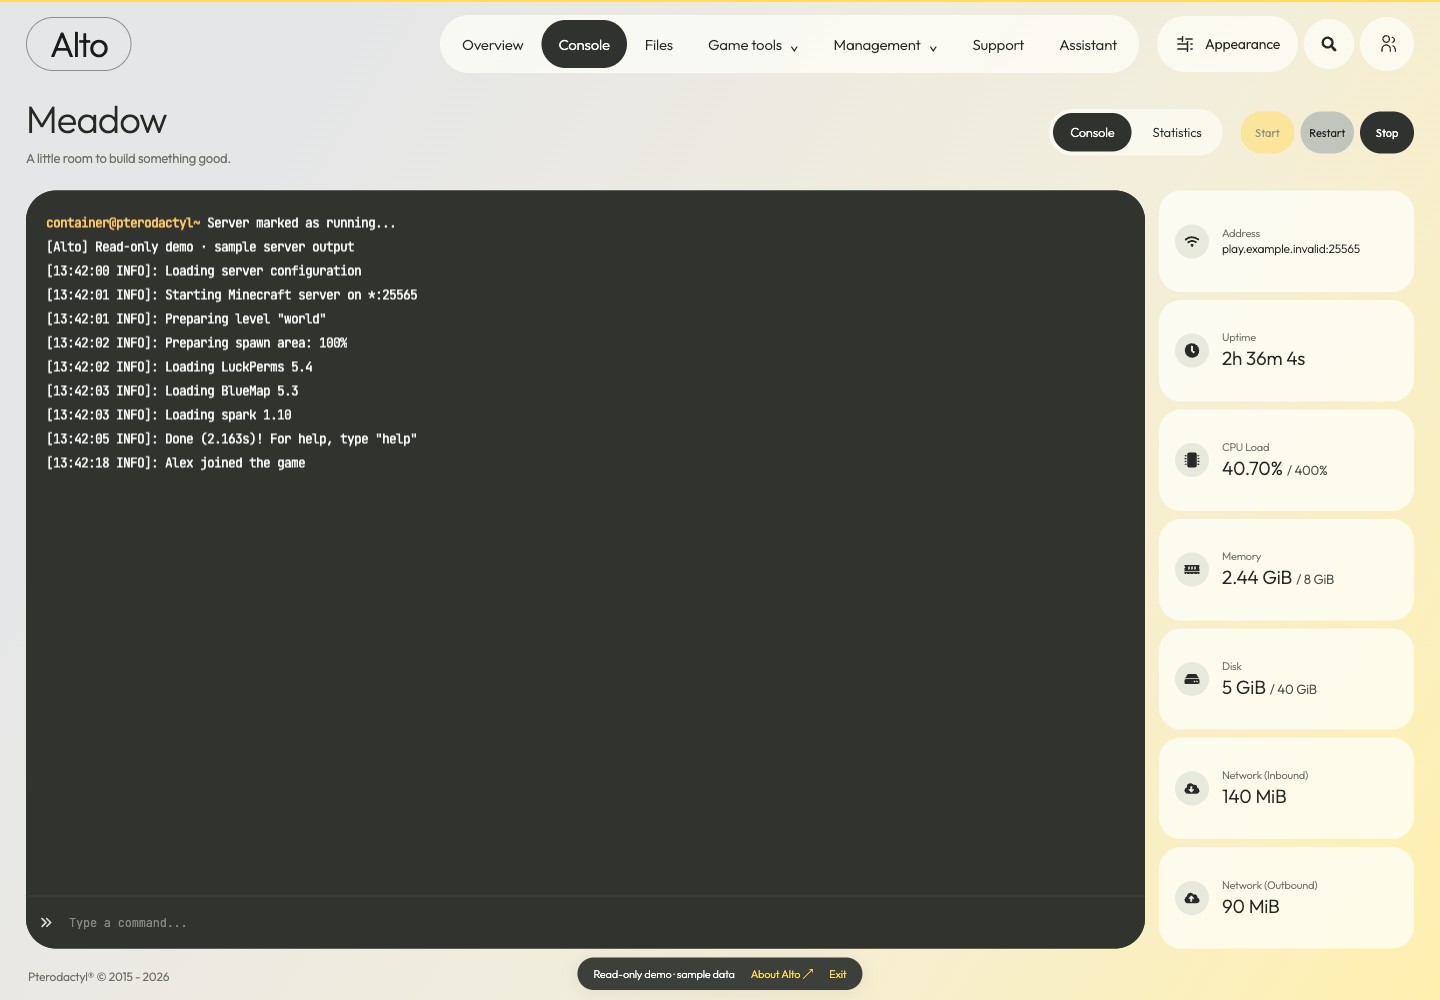Follow the About Alto link

click(x=782, y=974)
